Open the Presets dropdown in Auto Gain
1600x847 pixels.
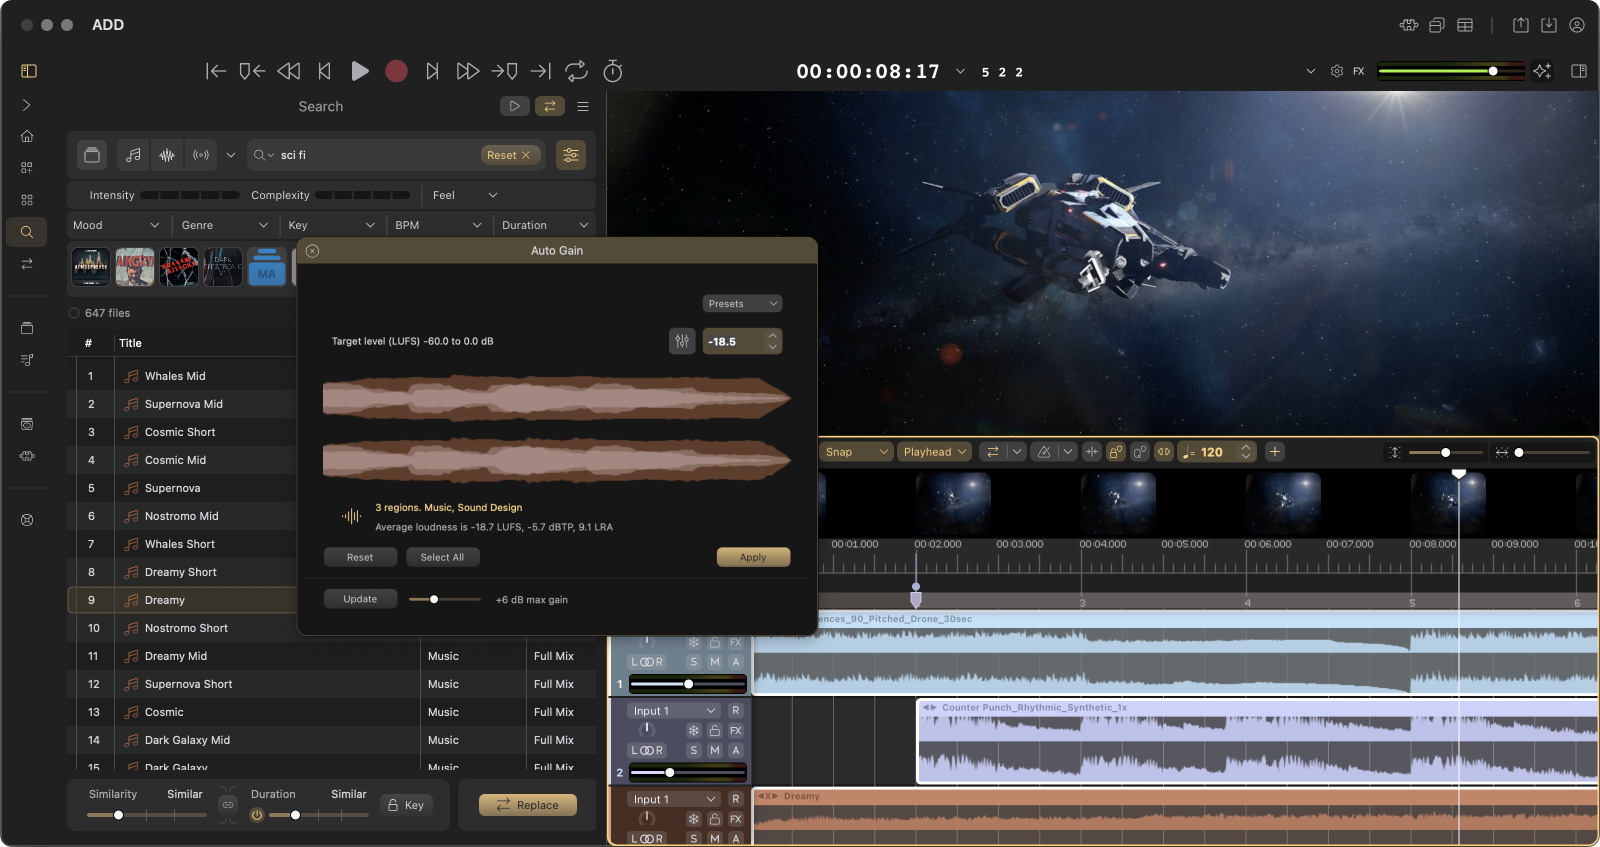(x=742, y=303)
